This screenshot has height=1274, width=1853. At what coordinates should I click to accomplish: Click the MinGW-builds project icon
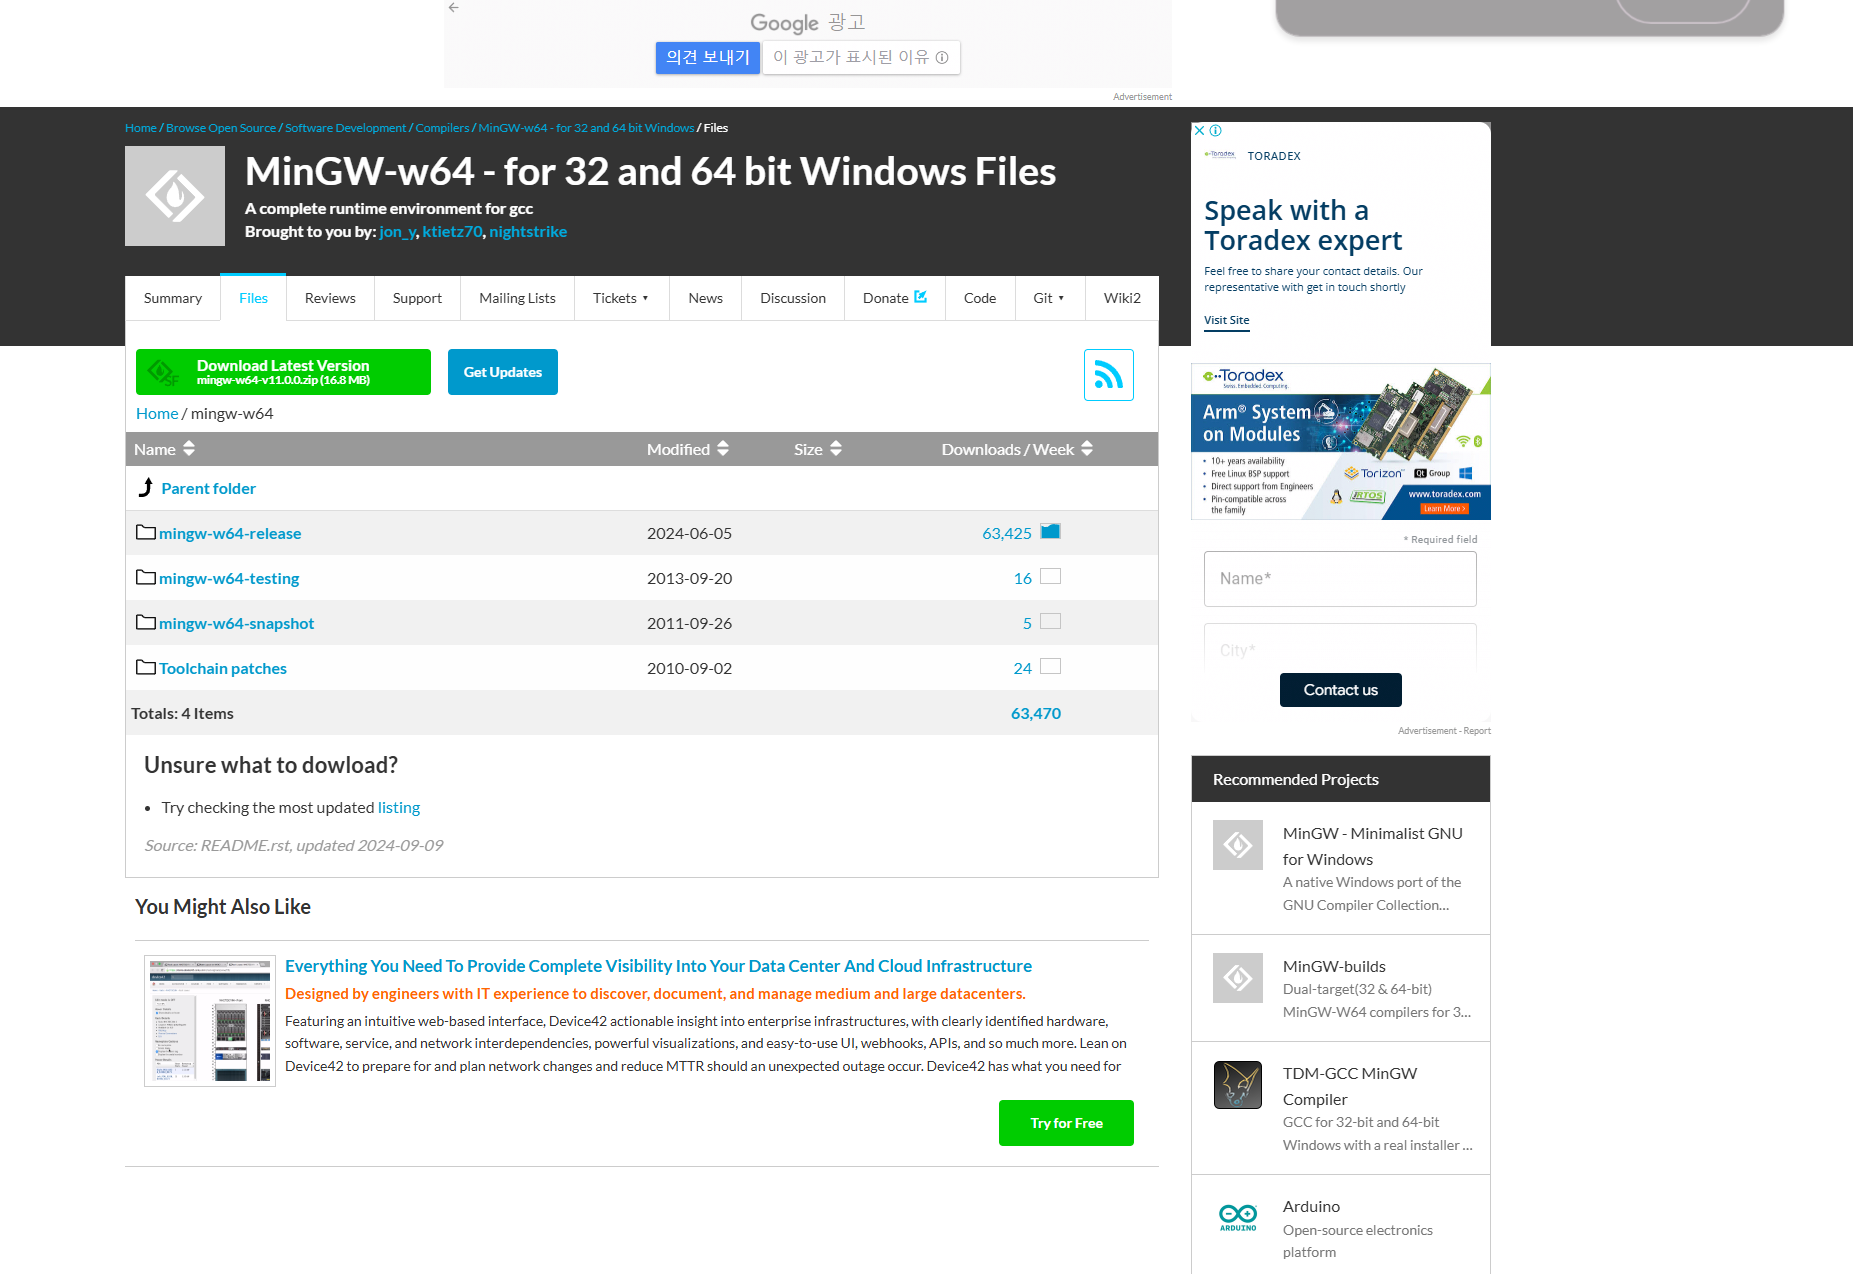(x=1238, y=978)
